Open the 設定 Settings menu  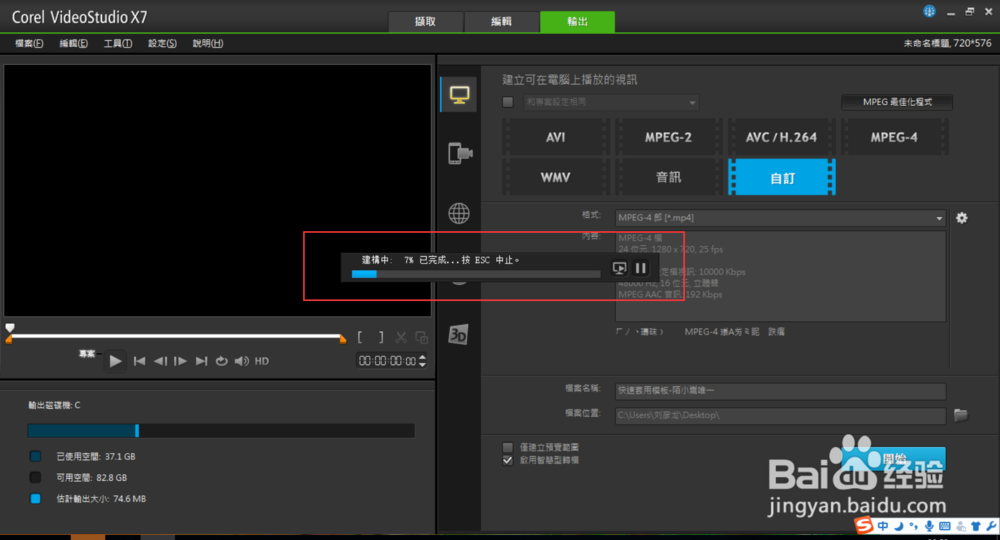click(162, 43)
